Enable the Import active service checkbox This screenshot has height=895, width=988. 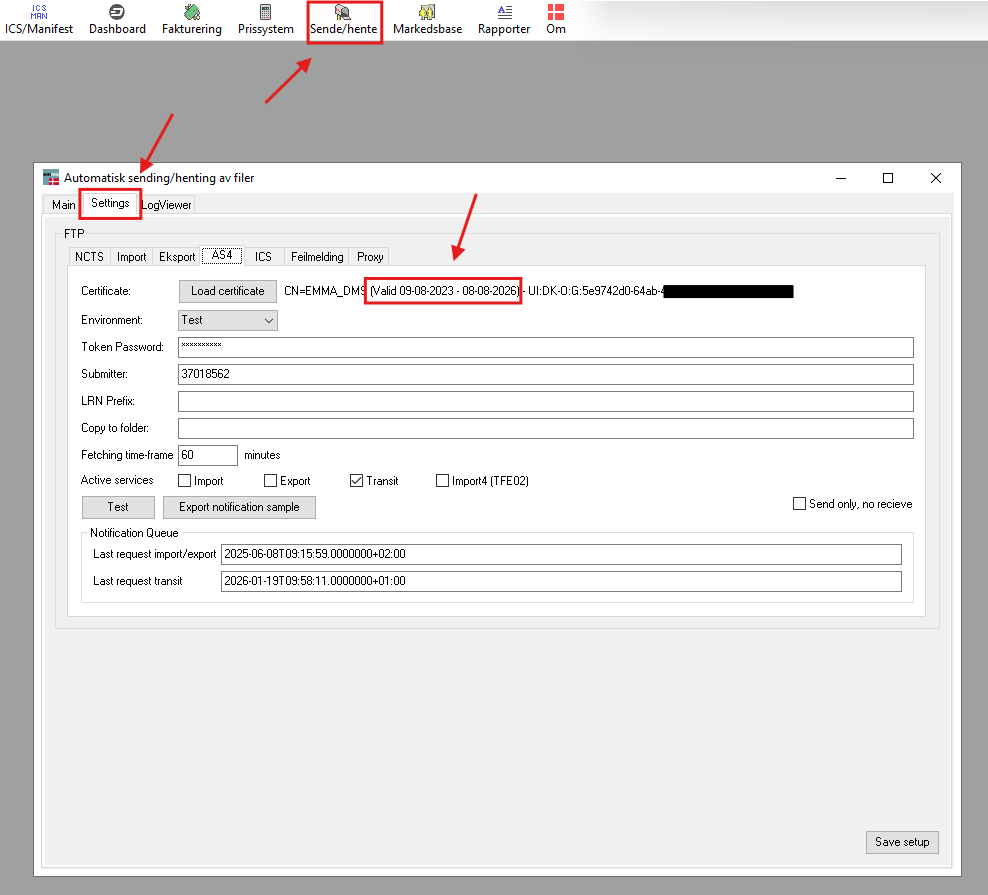click(x=184, y=481)
